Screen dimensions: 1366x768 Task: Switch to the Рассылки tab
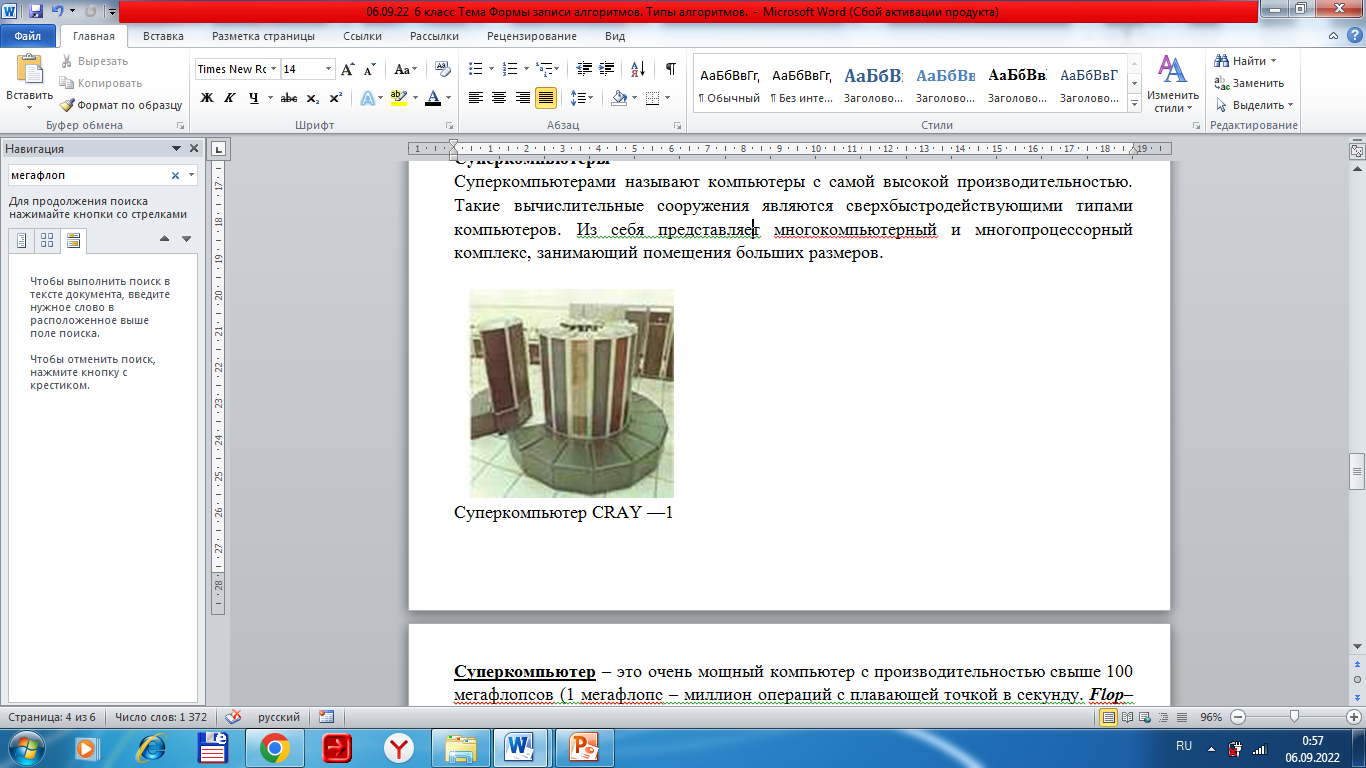pos(434,36)
